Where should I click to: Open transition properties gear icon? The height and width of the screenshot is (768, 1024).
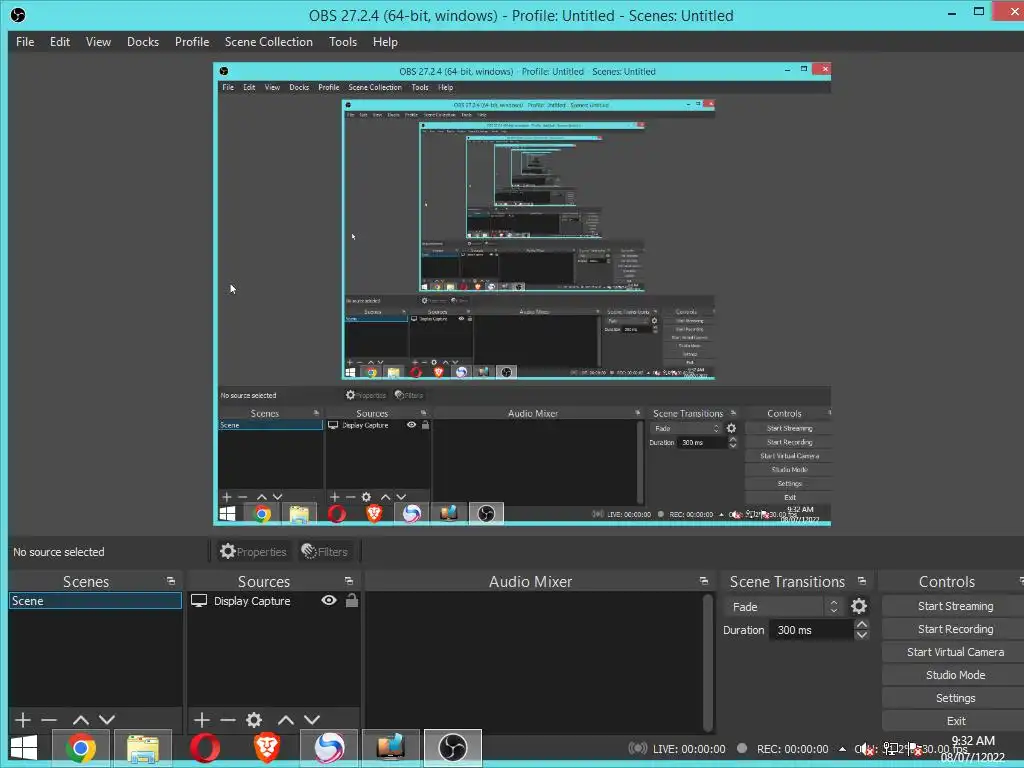859,607
